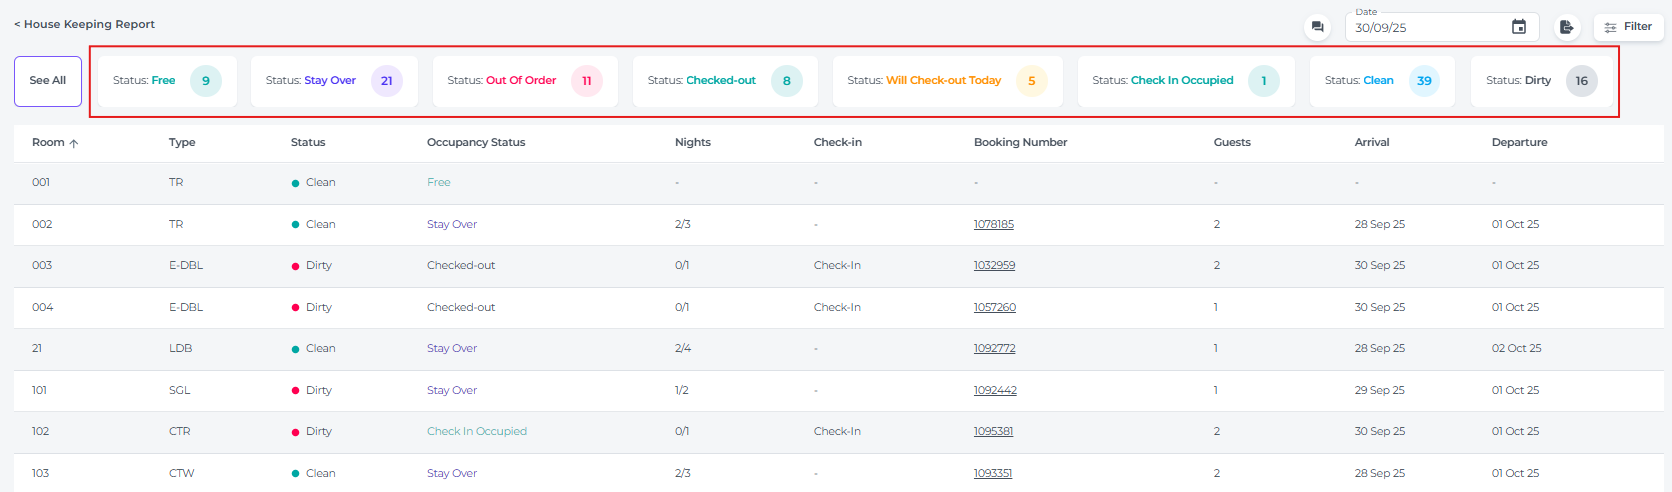Sort by the Room column arrow
The width and height of the screenshot is (1672, 492).
click(x=74, y=143)
